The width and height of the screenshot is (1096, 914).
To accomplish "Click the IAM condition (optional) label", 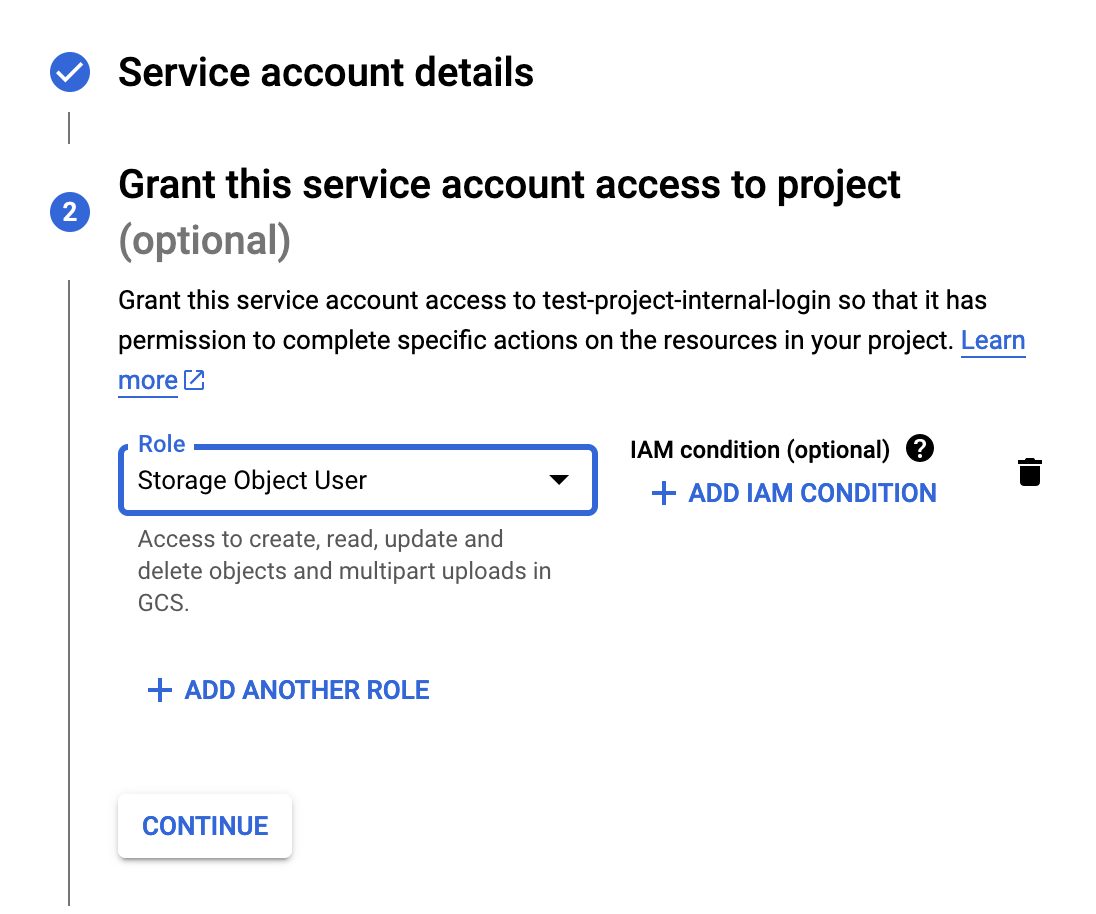I will click(760, 450).
